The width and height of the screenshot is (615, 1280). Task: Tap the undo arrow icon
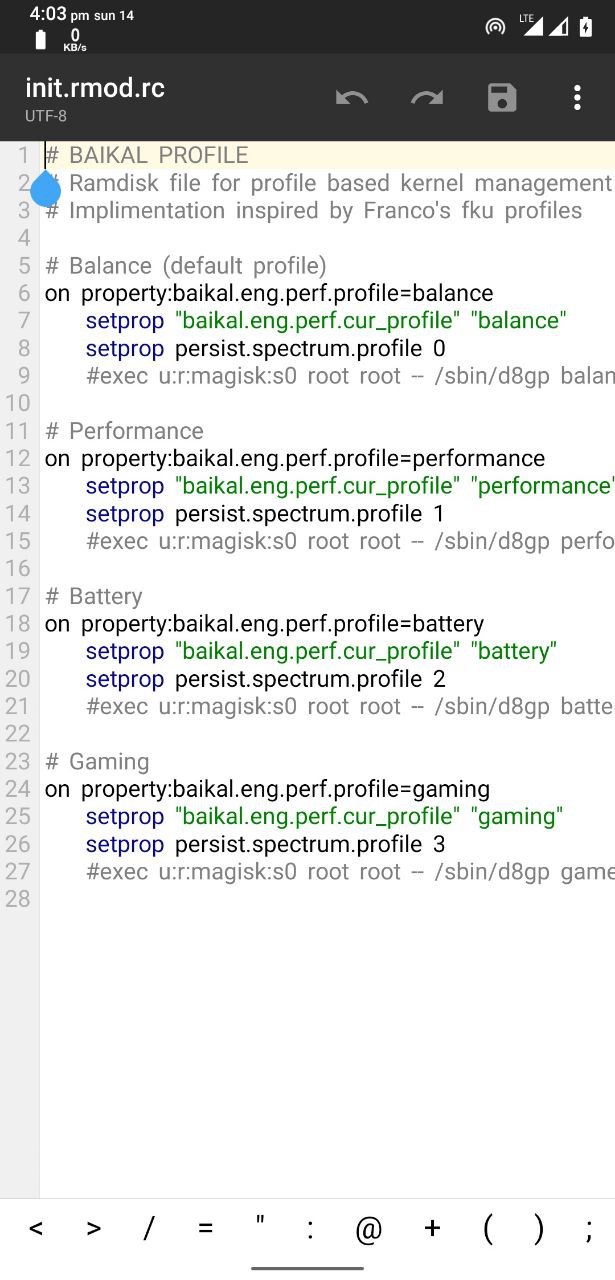pos(352,98)
